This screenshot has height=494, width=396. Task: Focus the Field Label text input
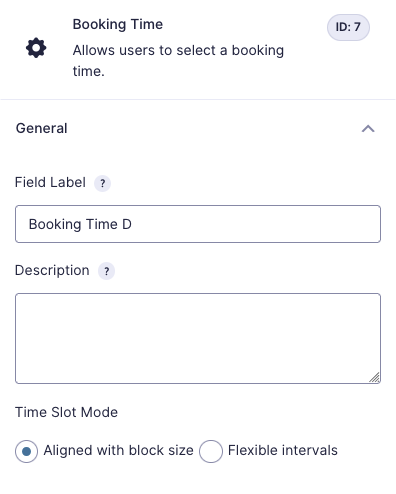pos(198,224)
